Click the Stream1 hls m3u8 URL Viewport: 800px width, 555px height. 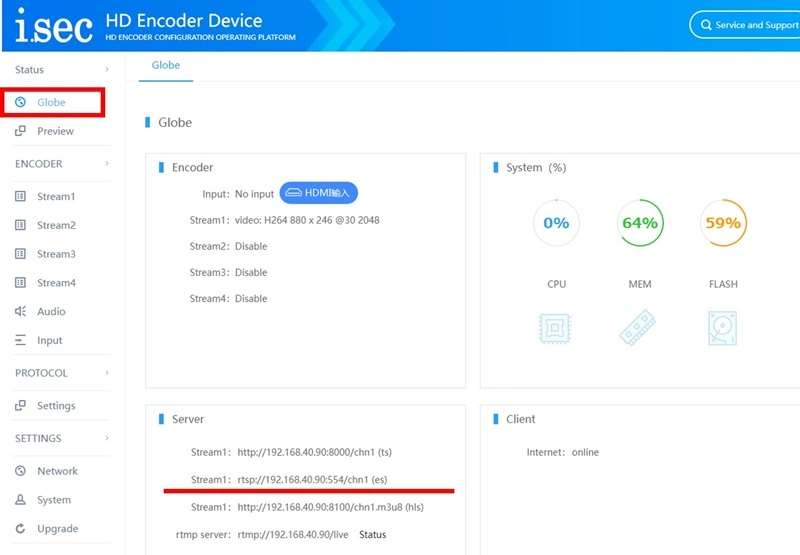coord(331,507)
